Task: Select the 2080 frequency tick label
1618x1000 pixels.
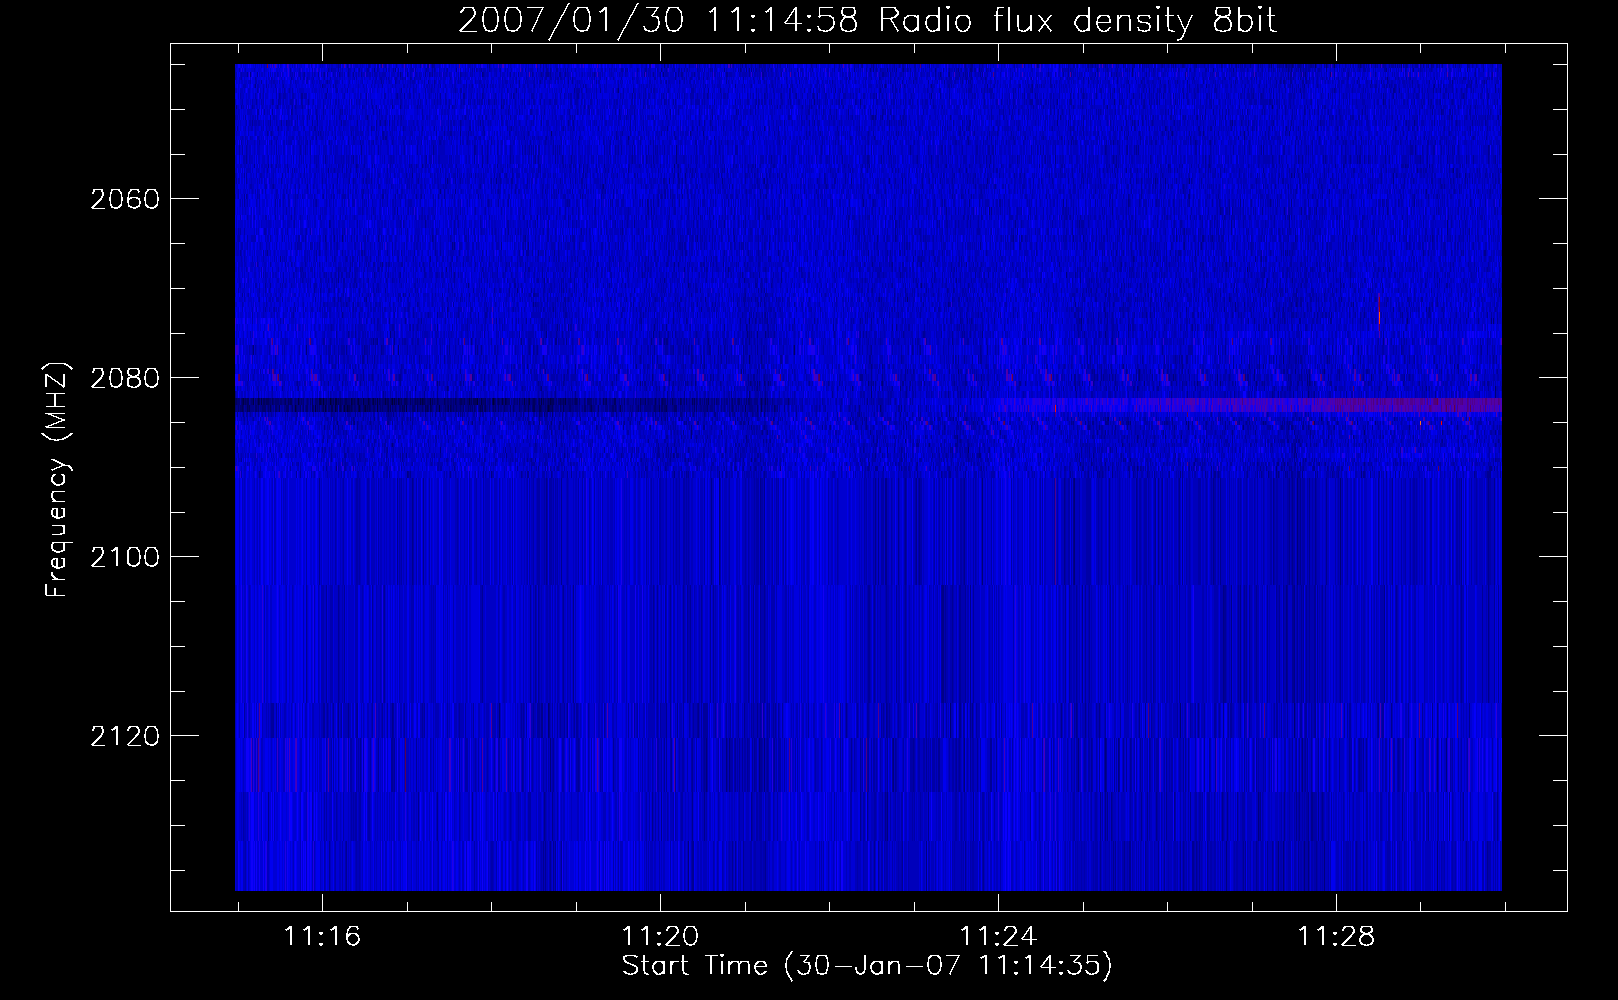Action: (124, 378)
